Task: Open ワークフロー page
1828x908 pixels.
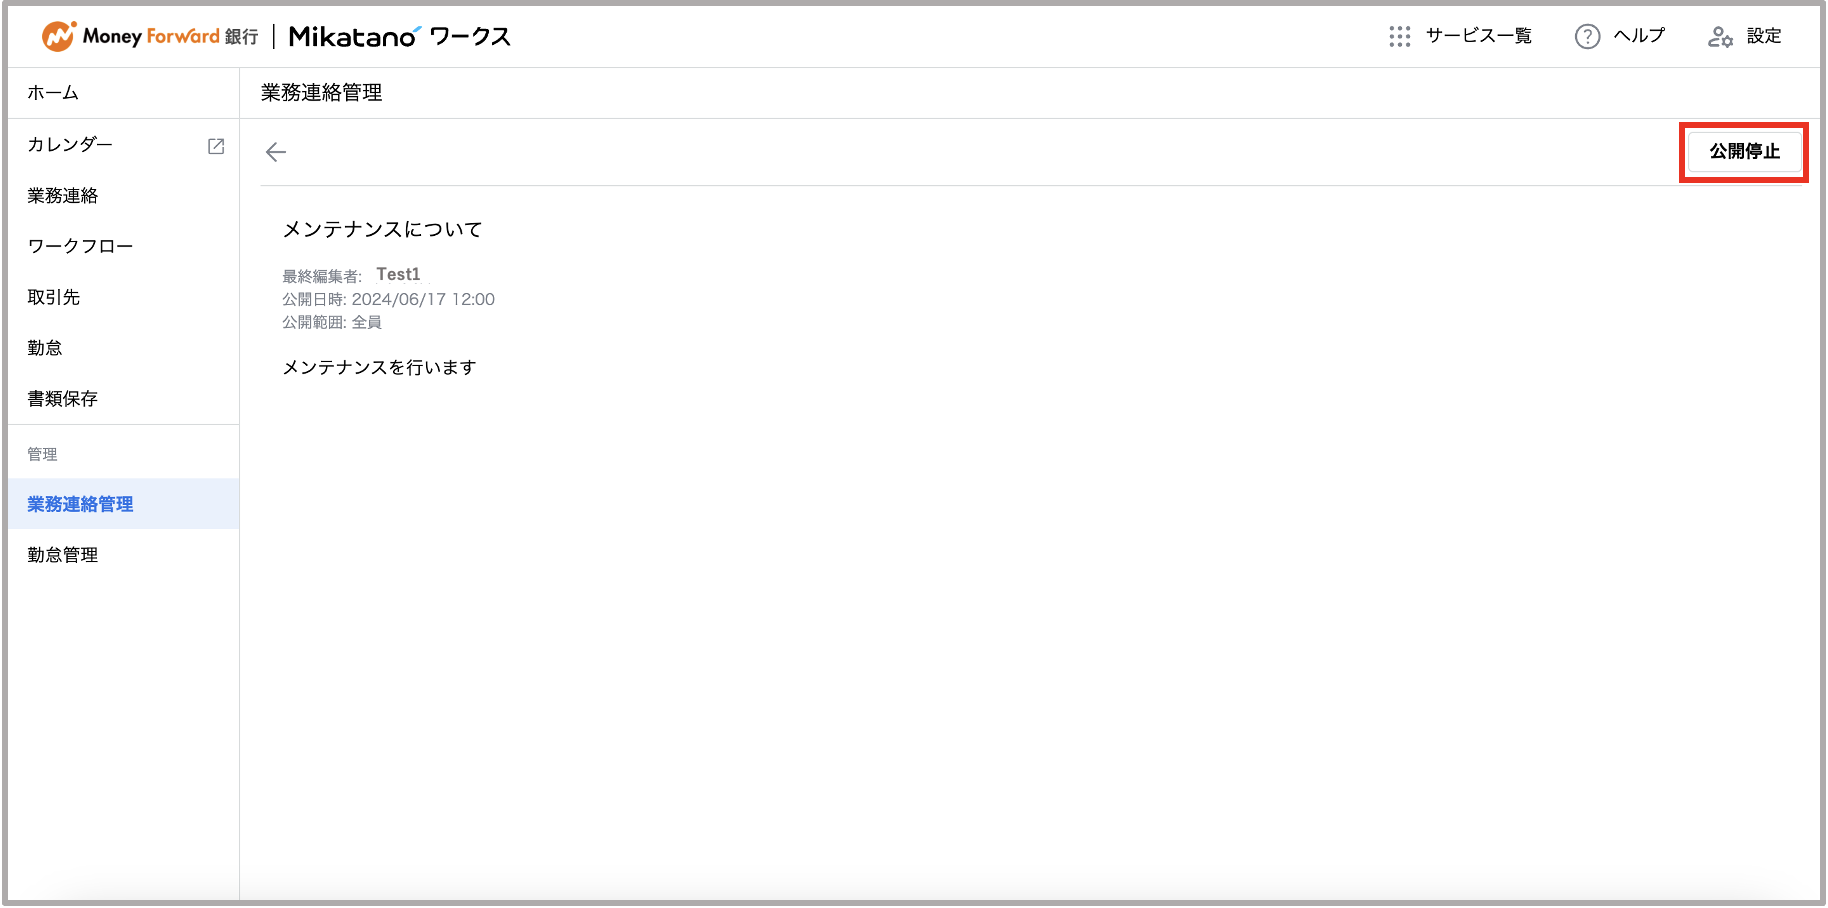Action: pos(124,246)
